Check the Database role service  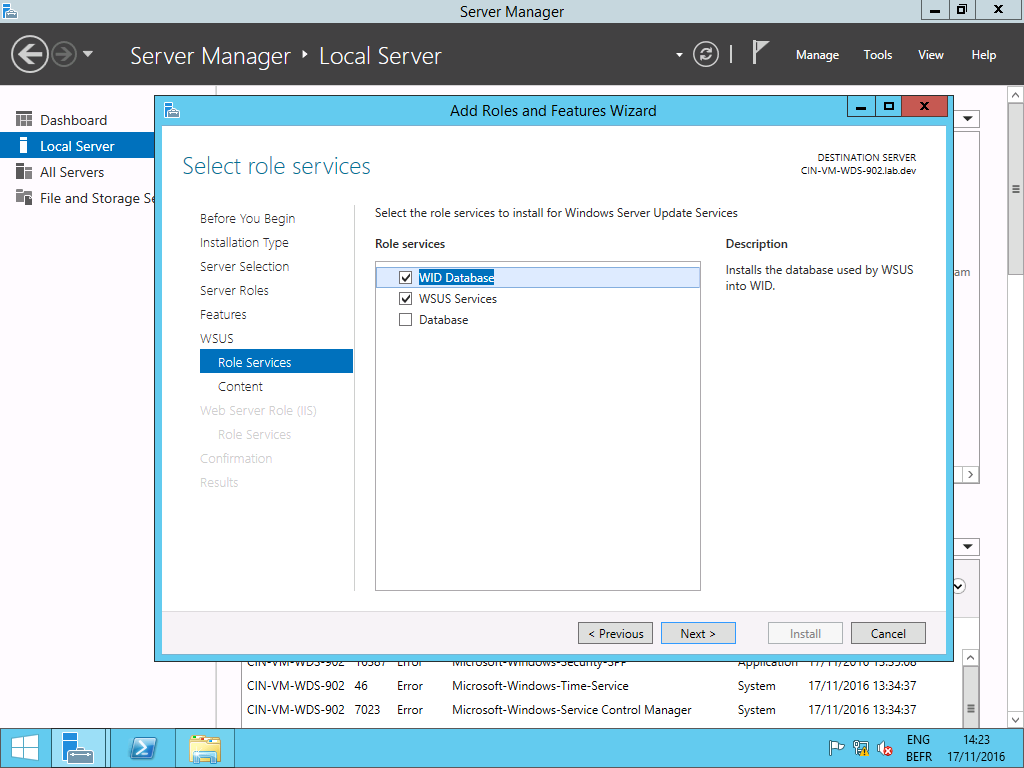pyautogui.click(x=406, y=319)
